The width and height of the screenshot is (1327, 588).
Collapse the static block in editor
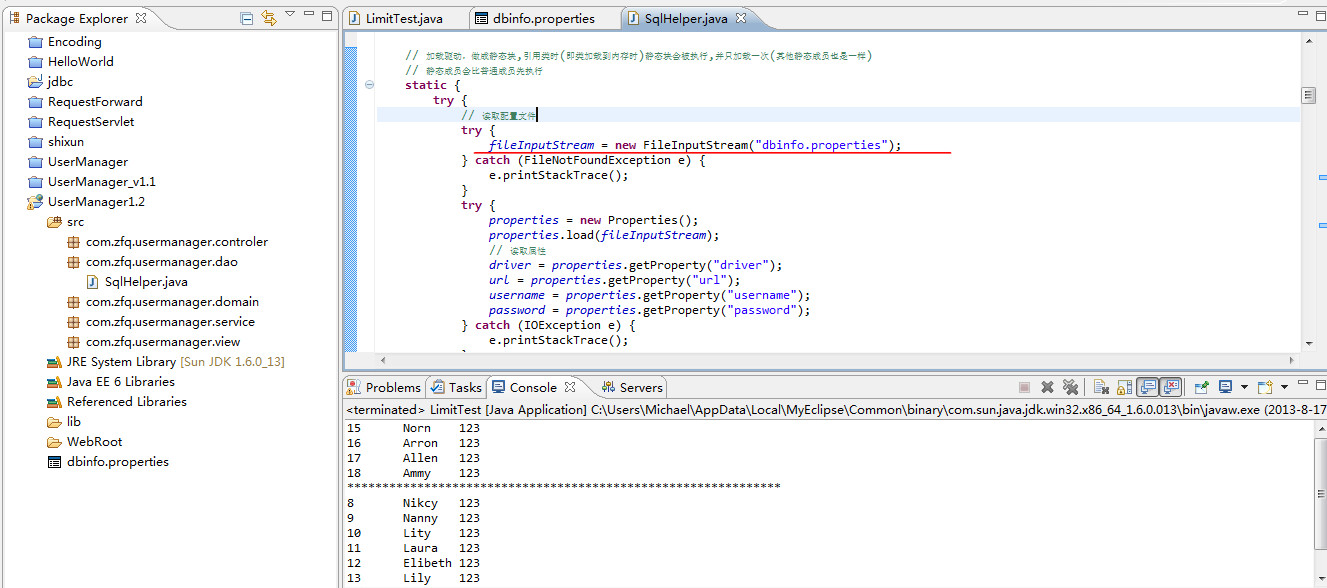coord(369,85)
